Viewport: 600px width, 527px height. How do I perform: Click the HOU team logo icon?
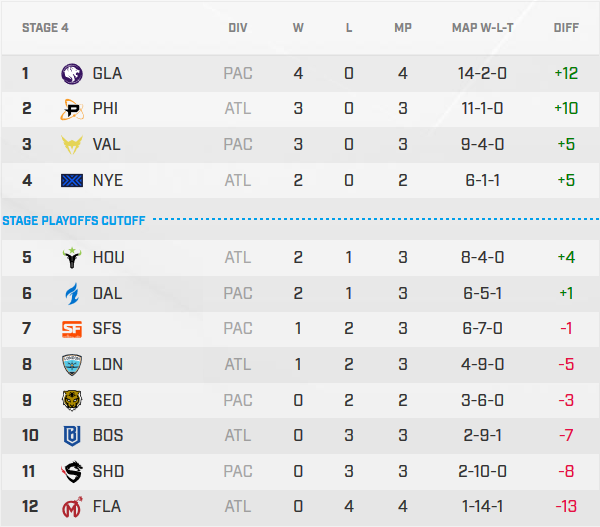coord(73,258)
